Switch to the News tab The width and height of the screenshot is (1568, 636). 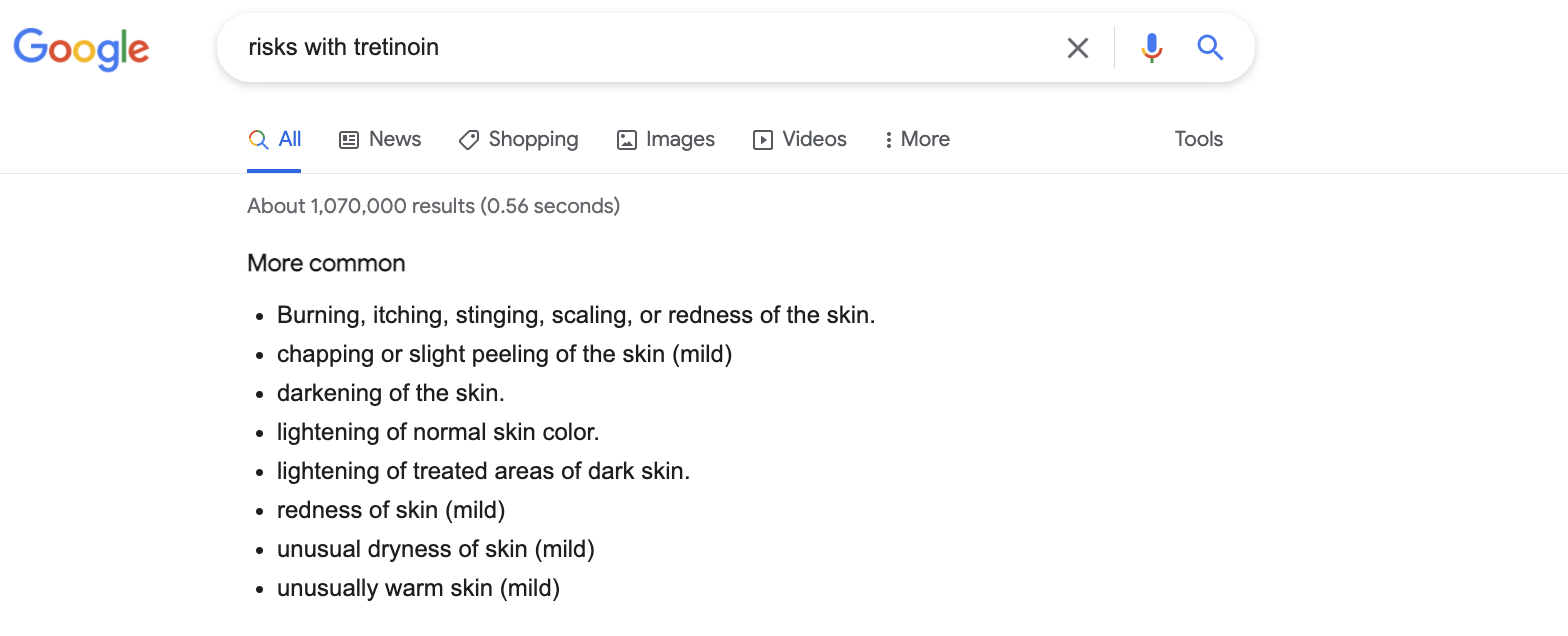380,140
